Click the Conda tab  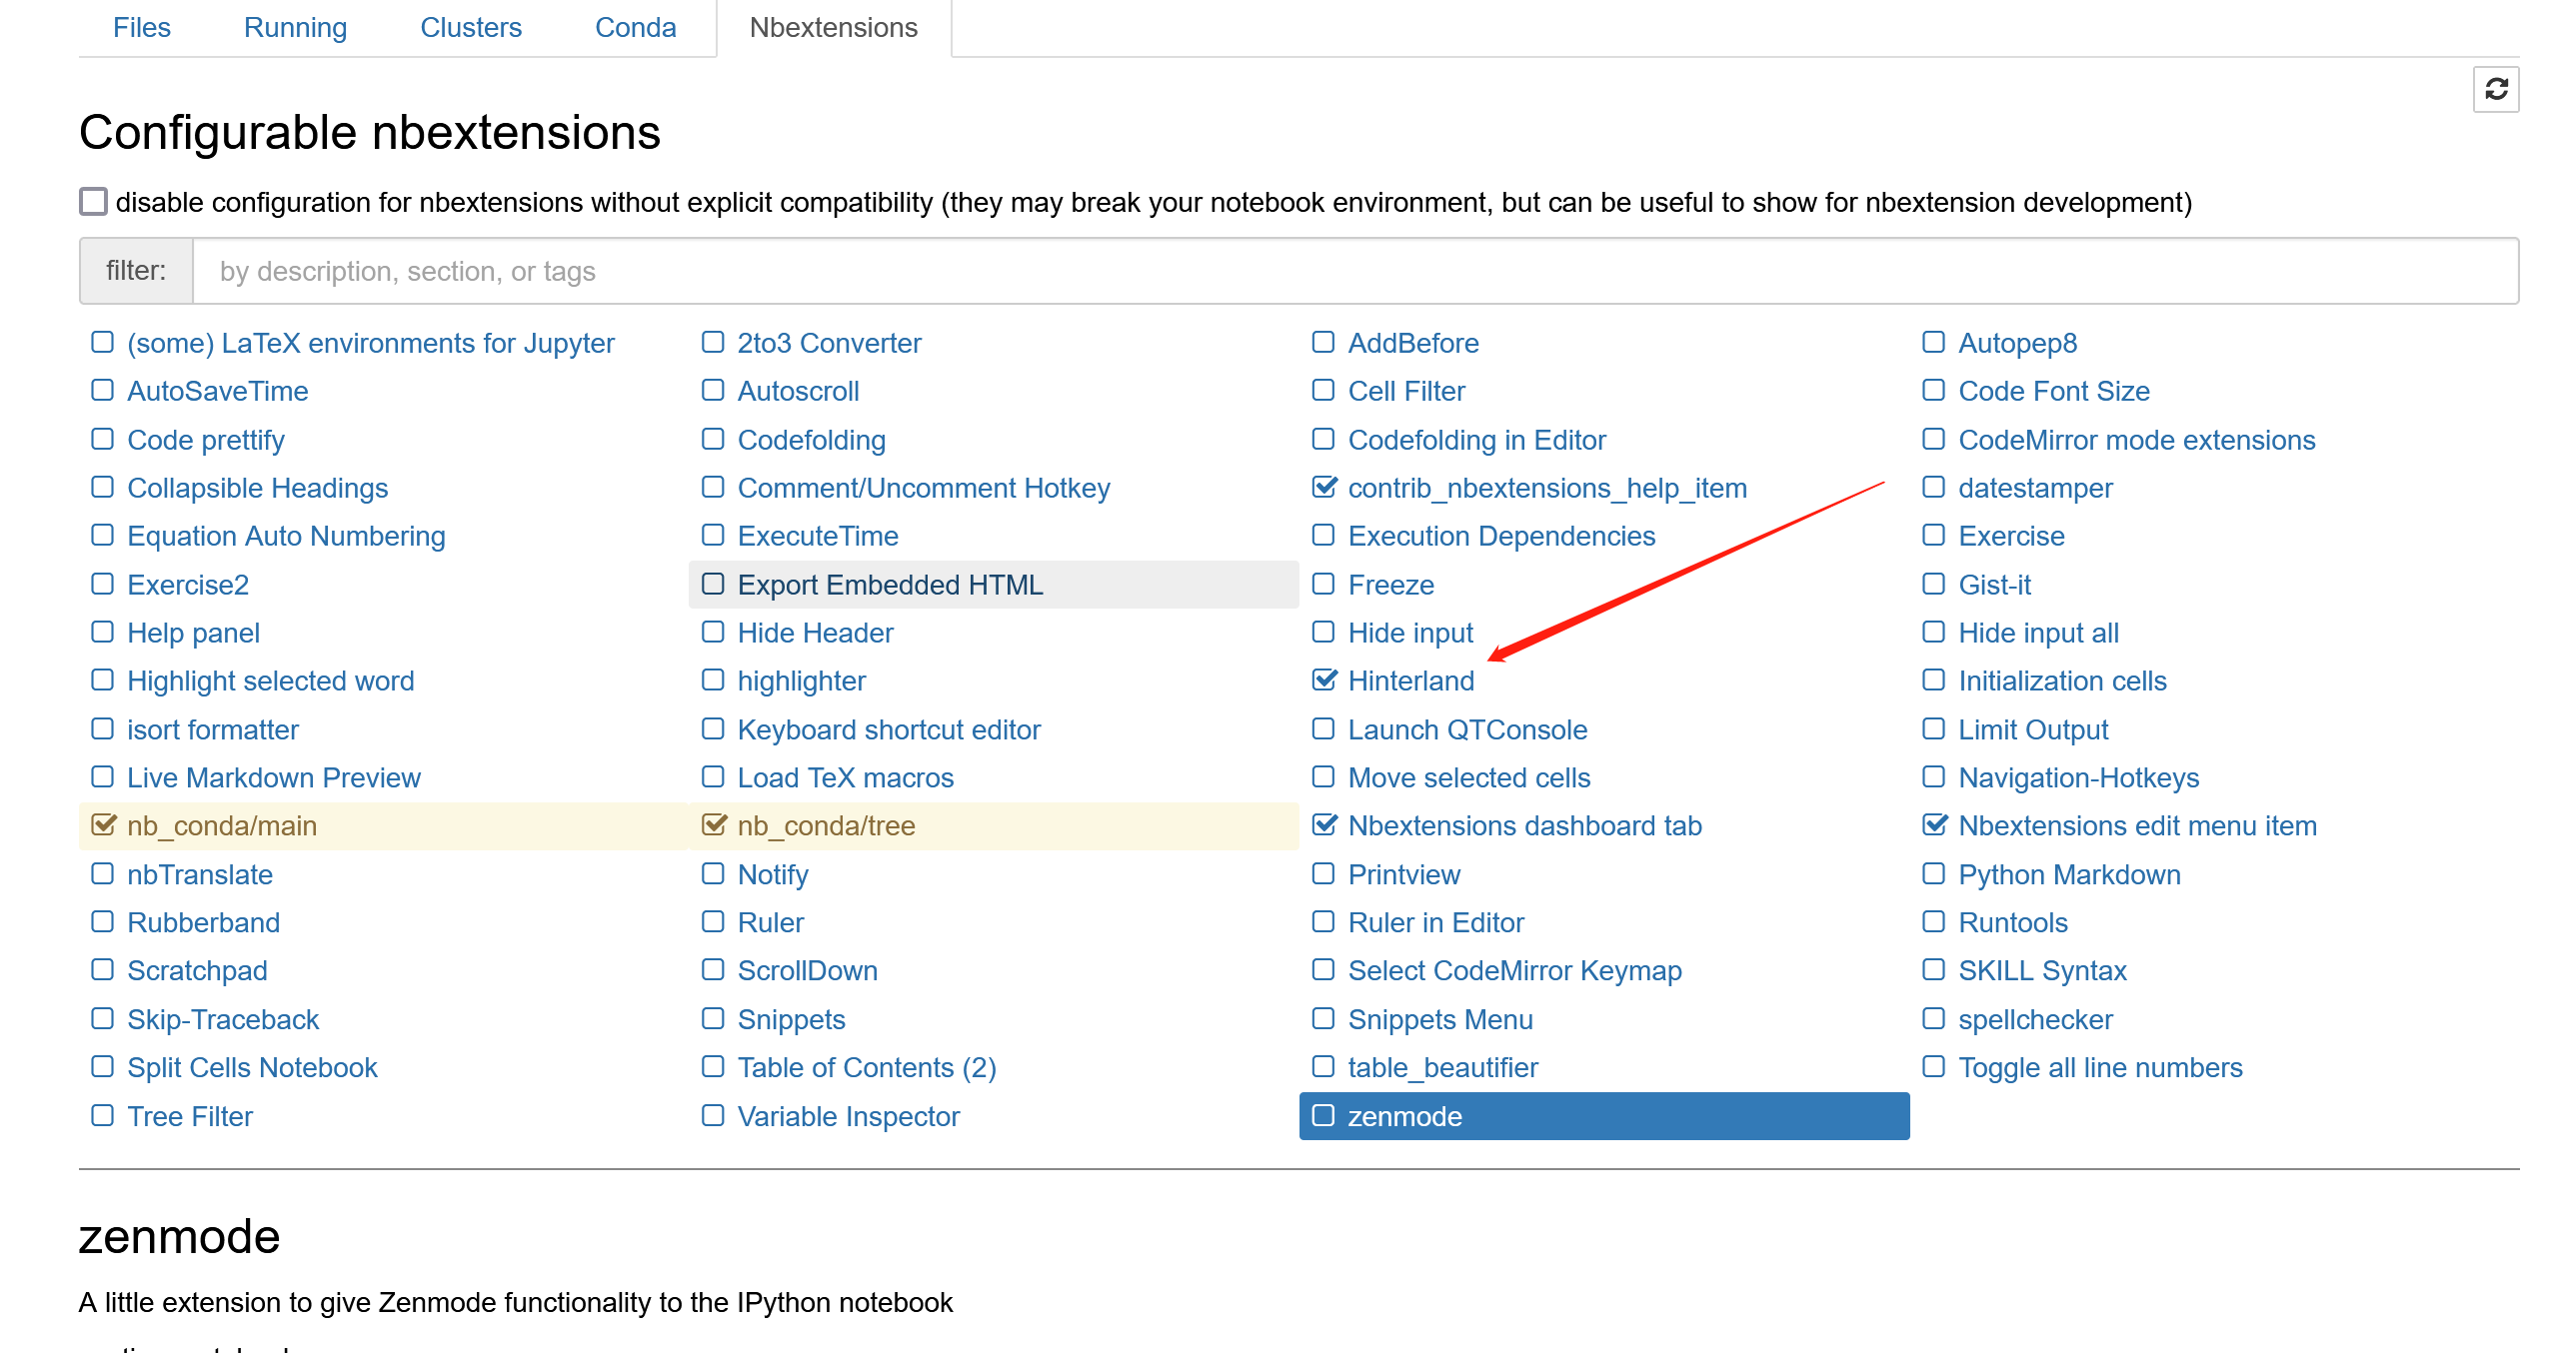point(634,27)
